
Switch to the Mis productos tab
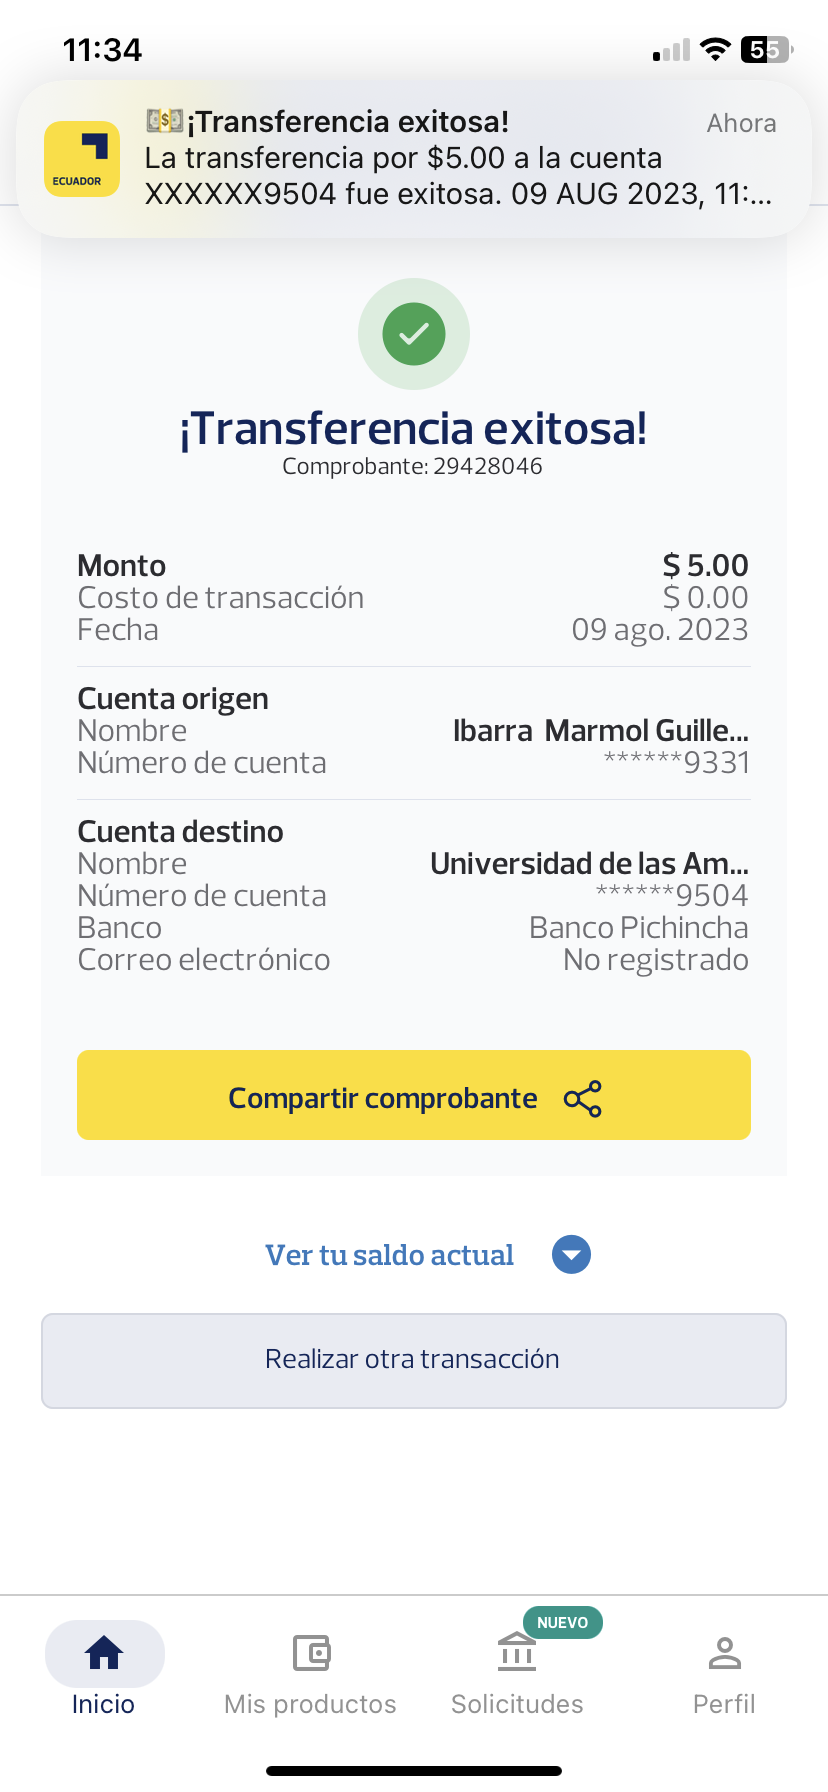(311, 1703)
